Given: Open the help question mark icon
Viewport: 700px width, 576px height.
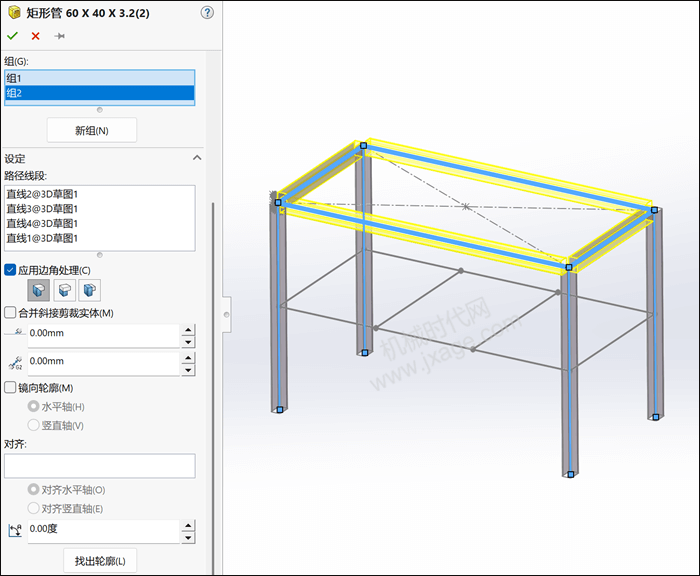Looking at the screenshot, I should (207, 13).
